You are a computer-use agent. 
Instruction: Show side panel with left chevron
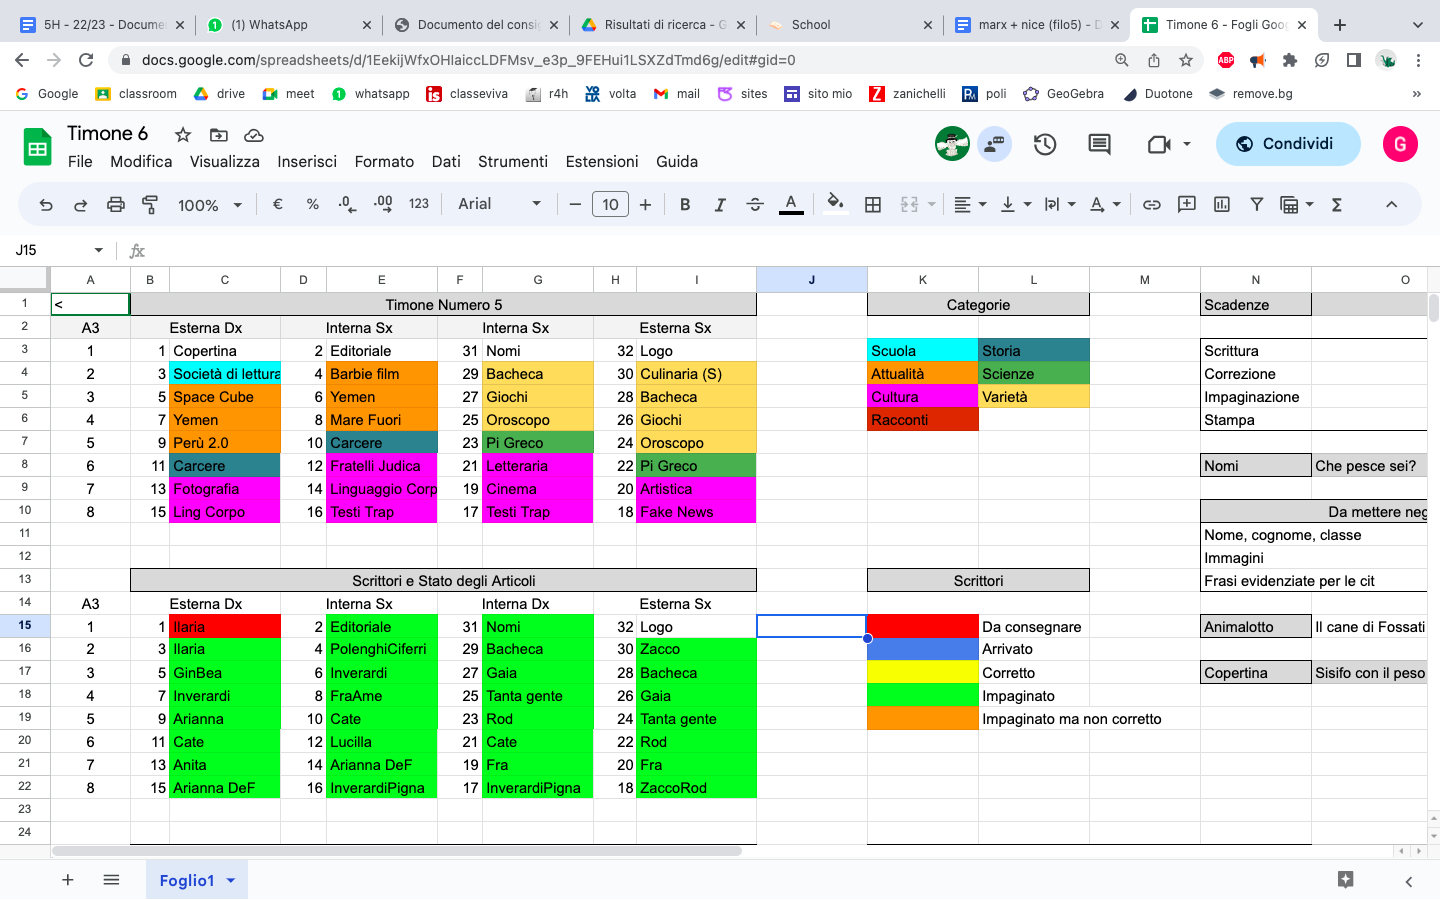(x=1409, y=881)
